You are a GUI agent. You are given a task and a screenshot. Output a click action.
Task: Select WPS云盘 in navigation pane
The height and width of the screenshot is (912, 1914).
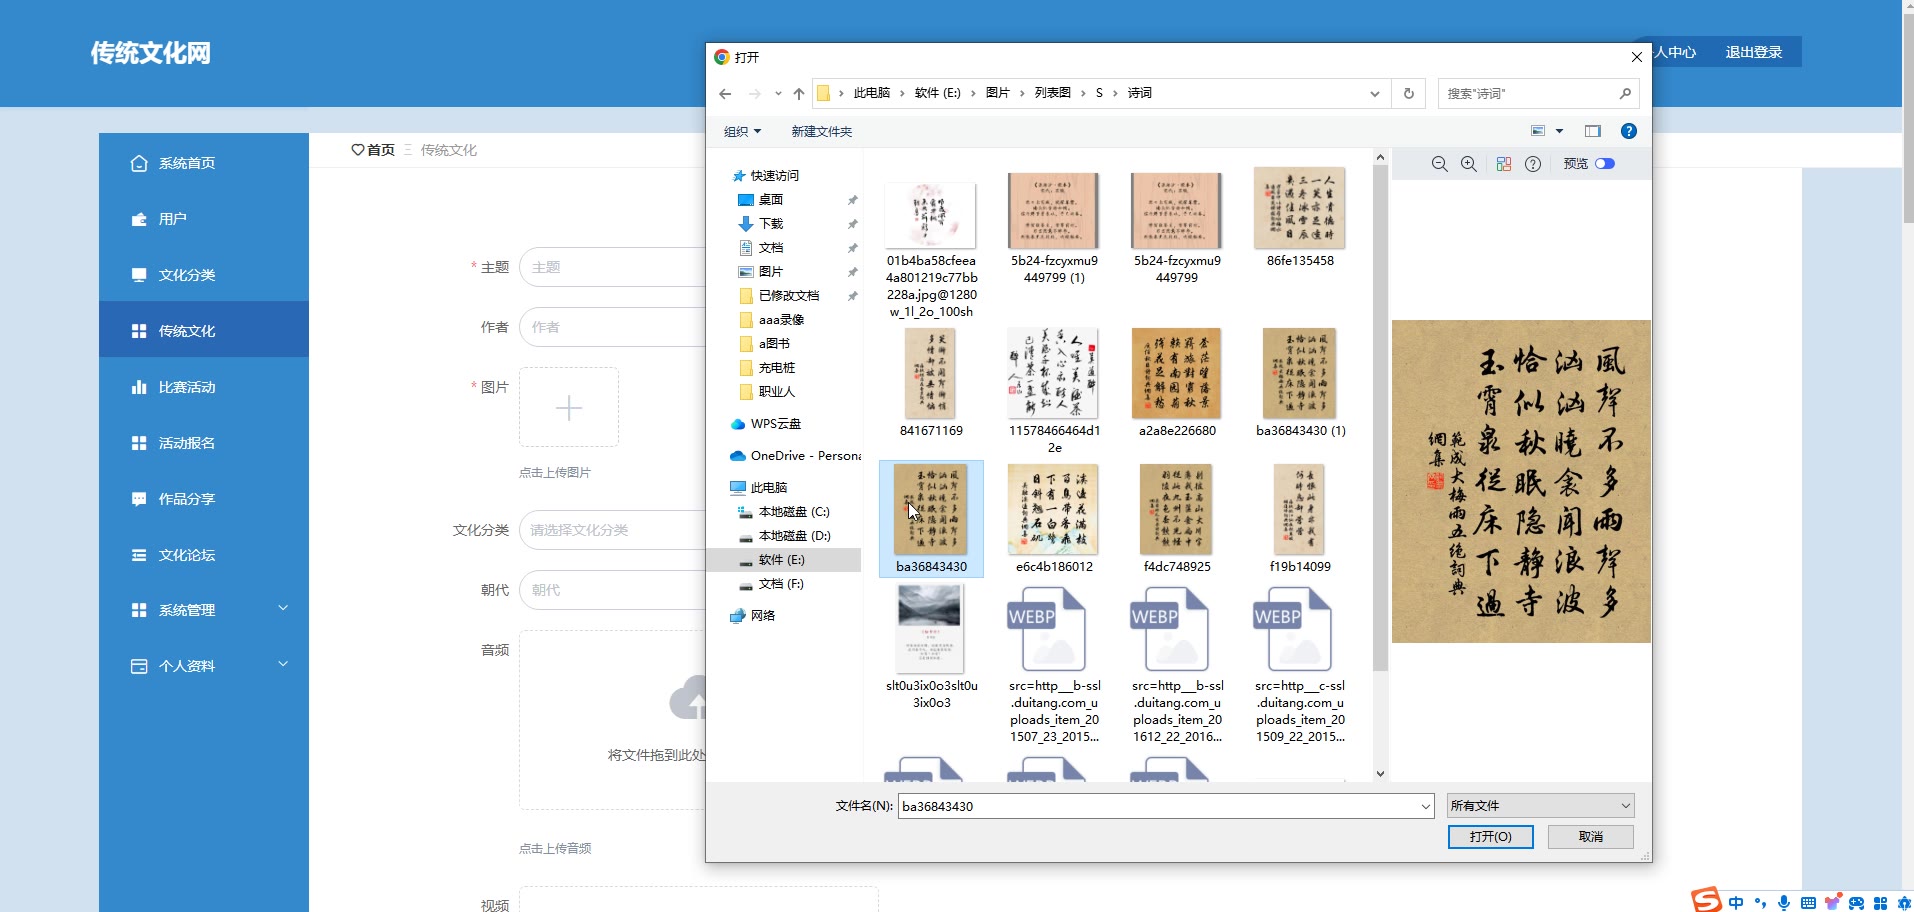click(x=775, y=424)
